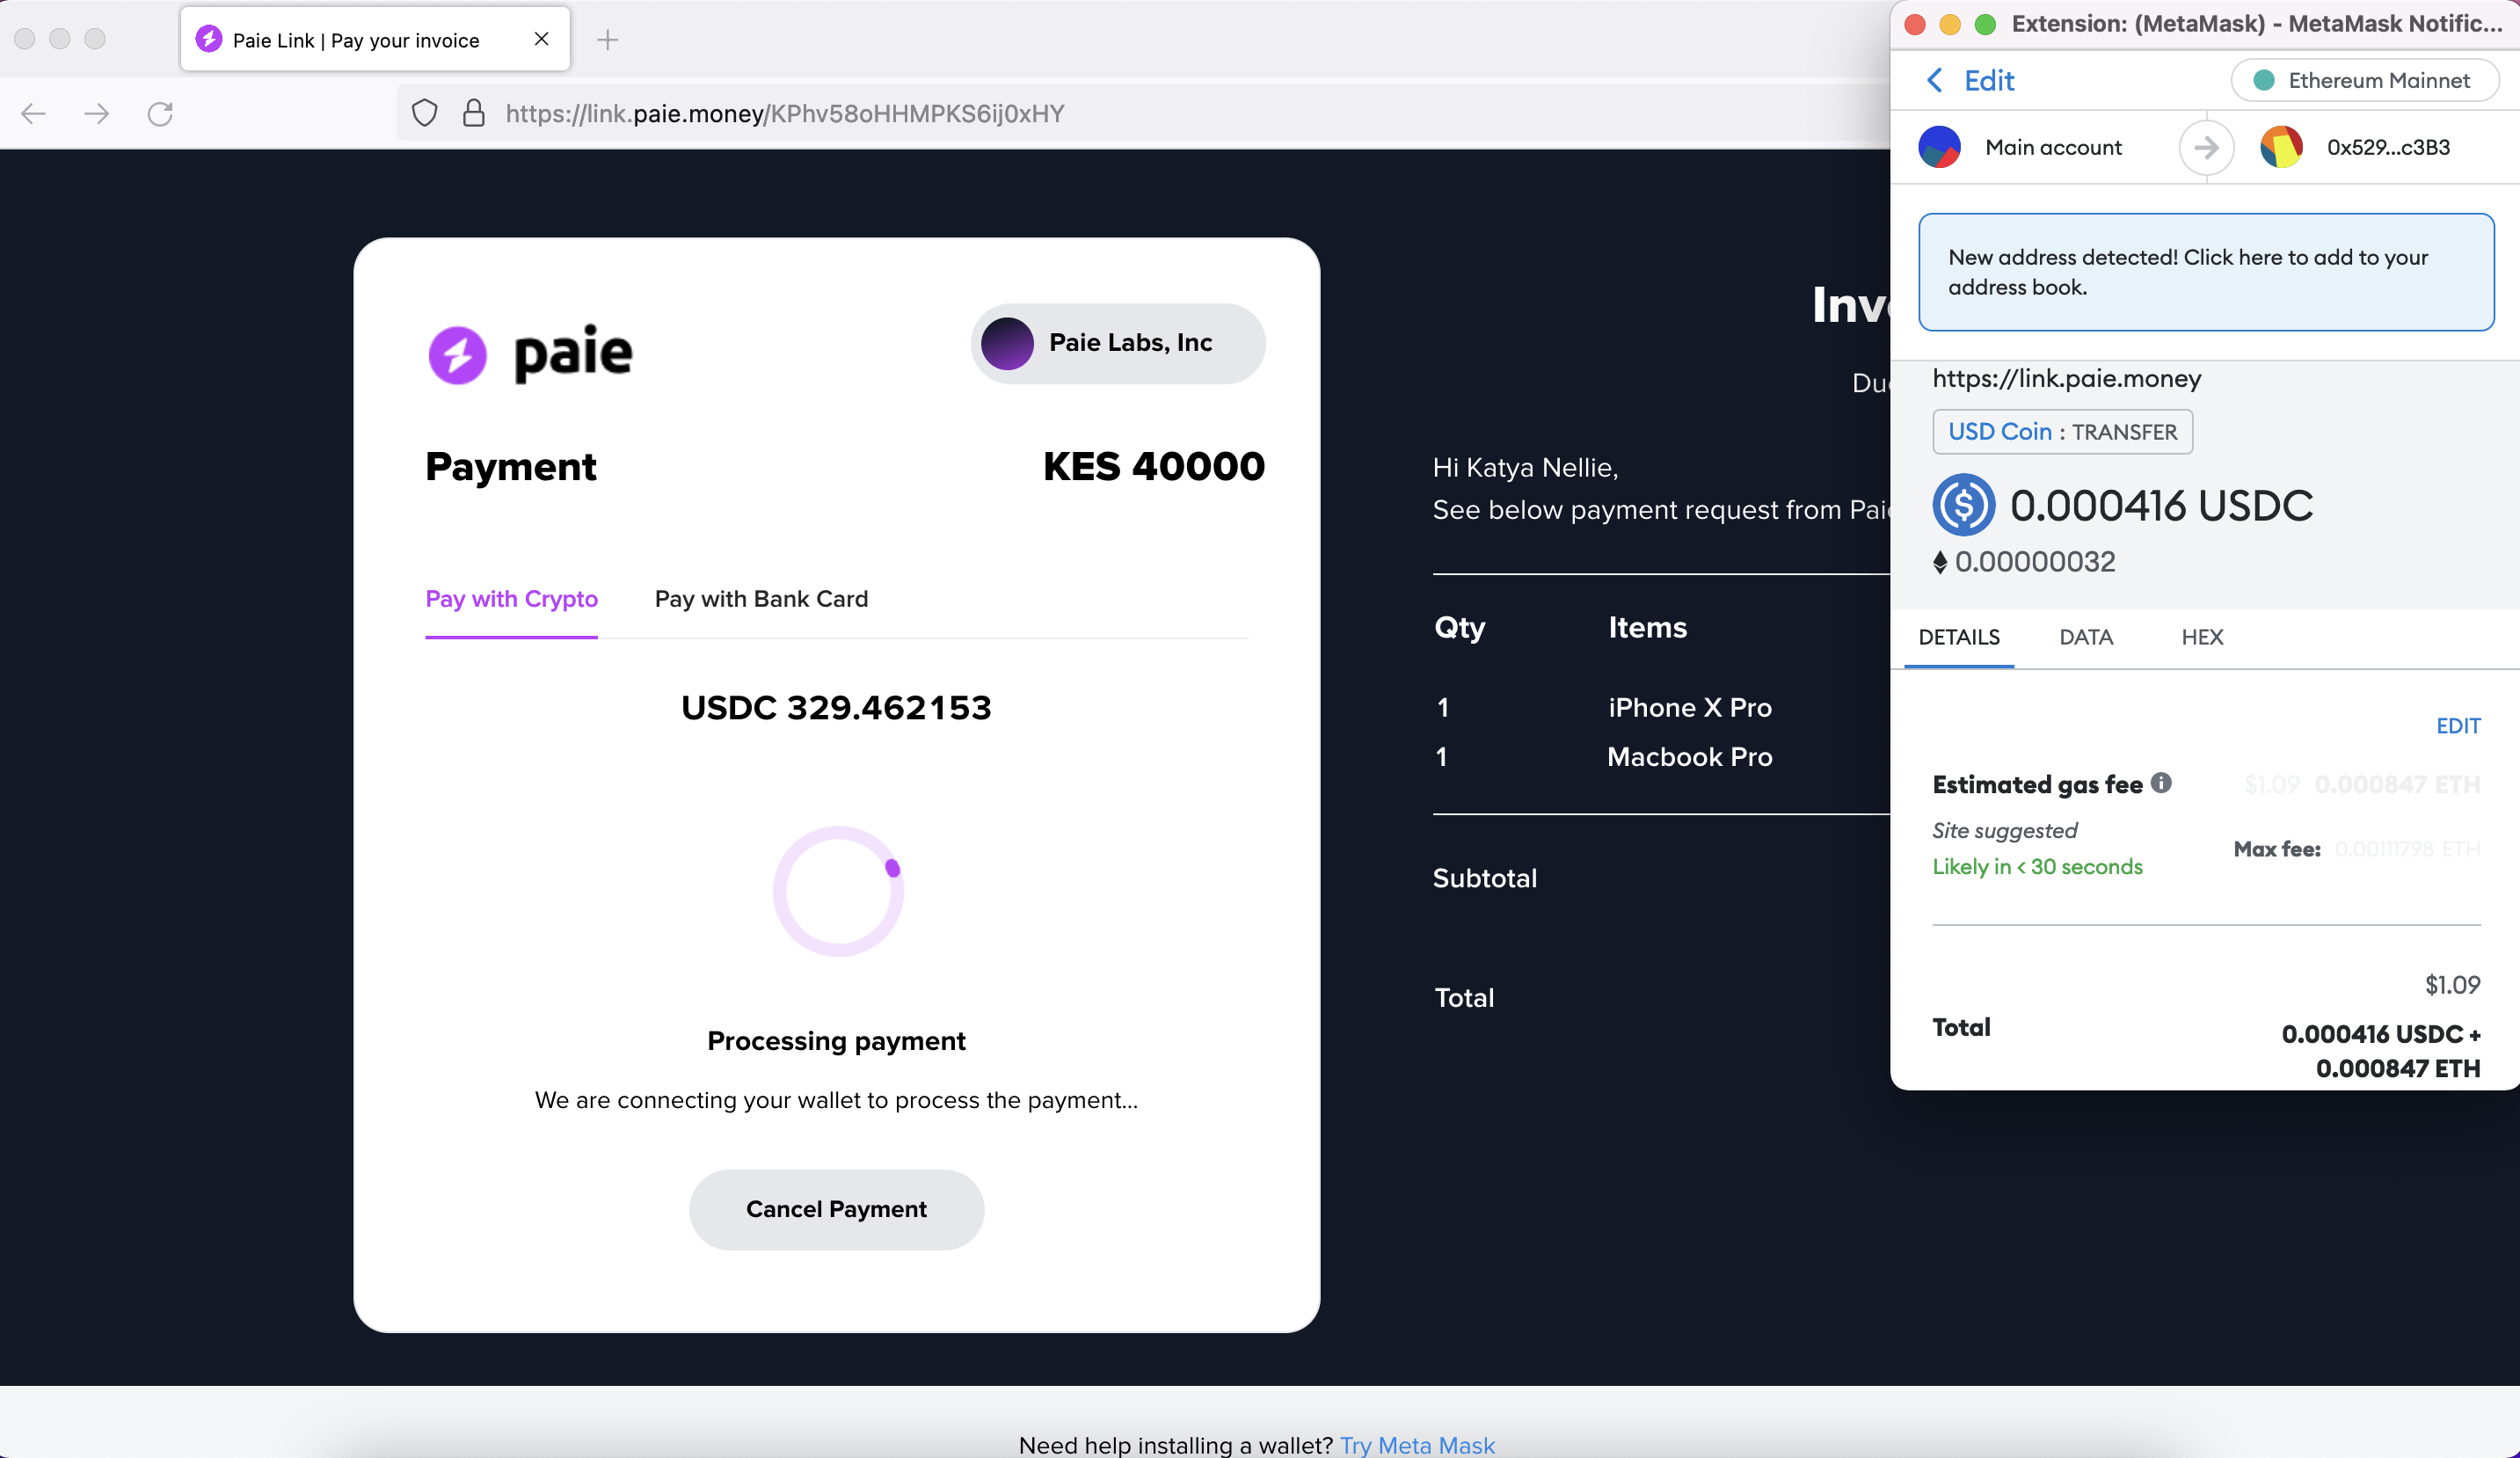
Task: Click the browser forward arrow
Action: pos(97,114)
